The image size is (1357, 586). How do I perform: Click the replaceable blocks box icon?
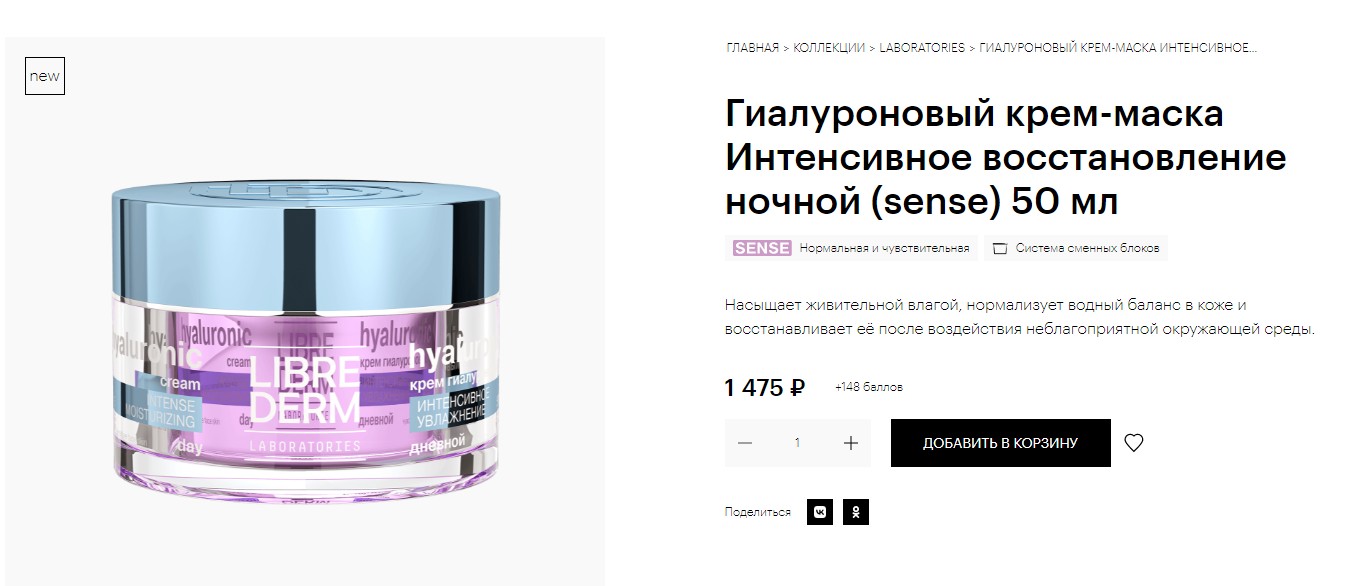point(999,248)
